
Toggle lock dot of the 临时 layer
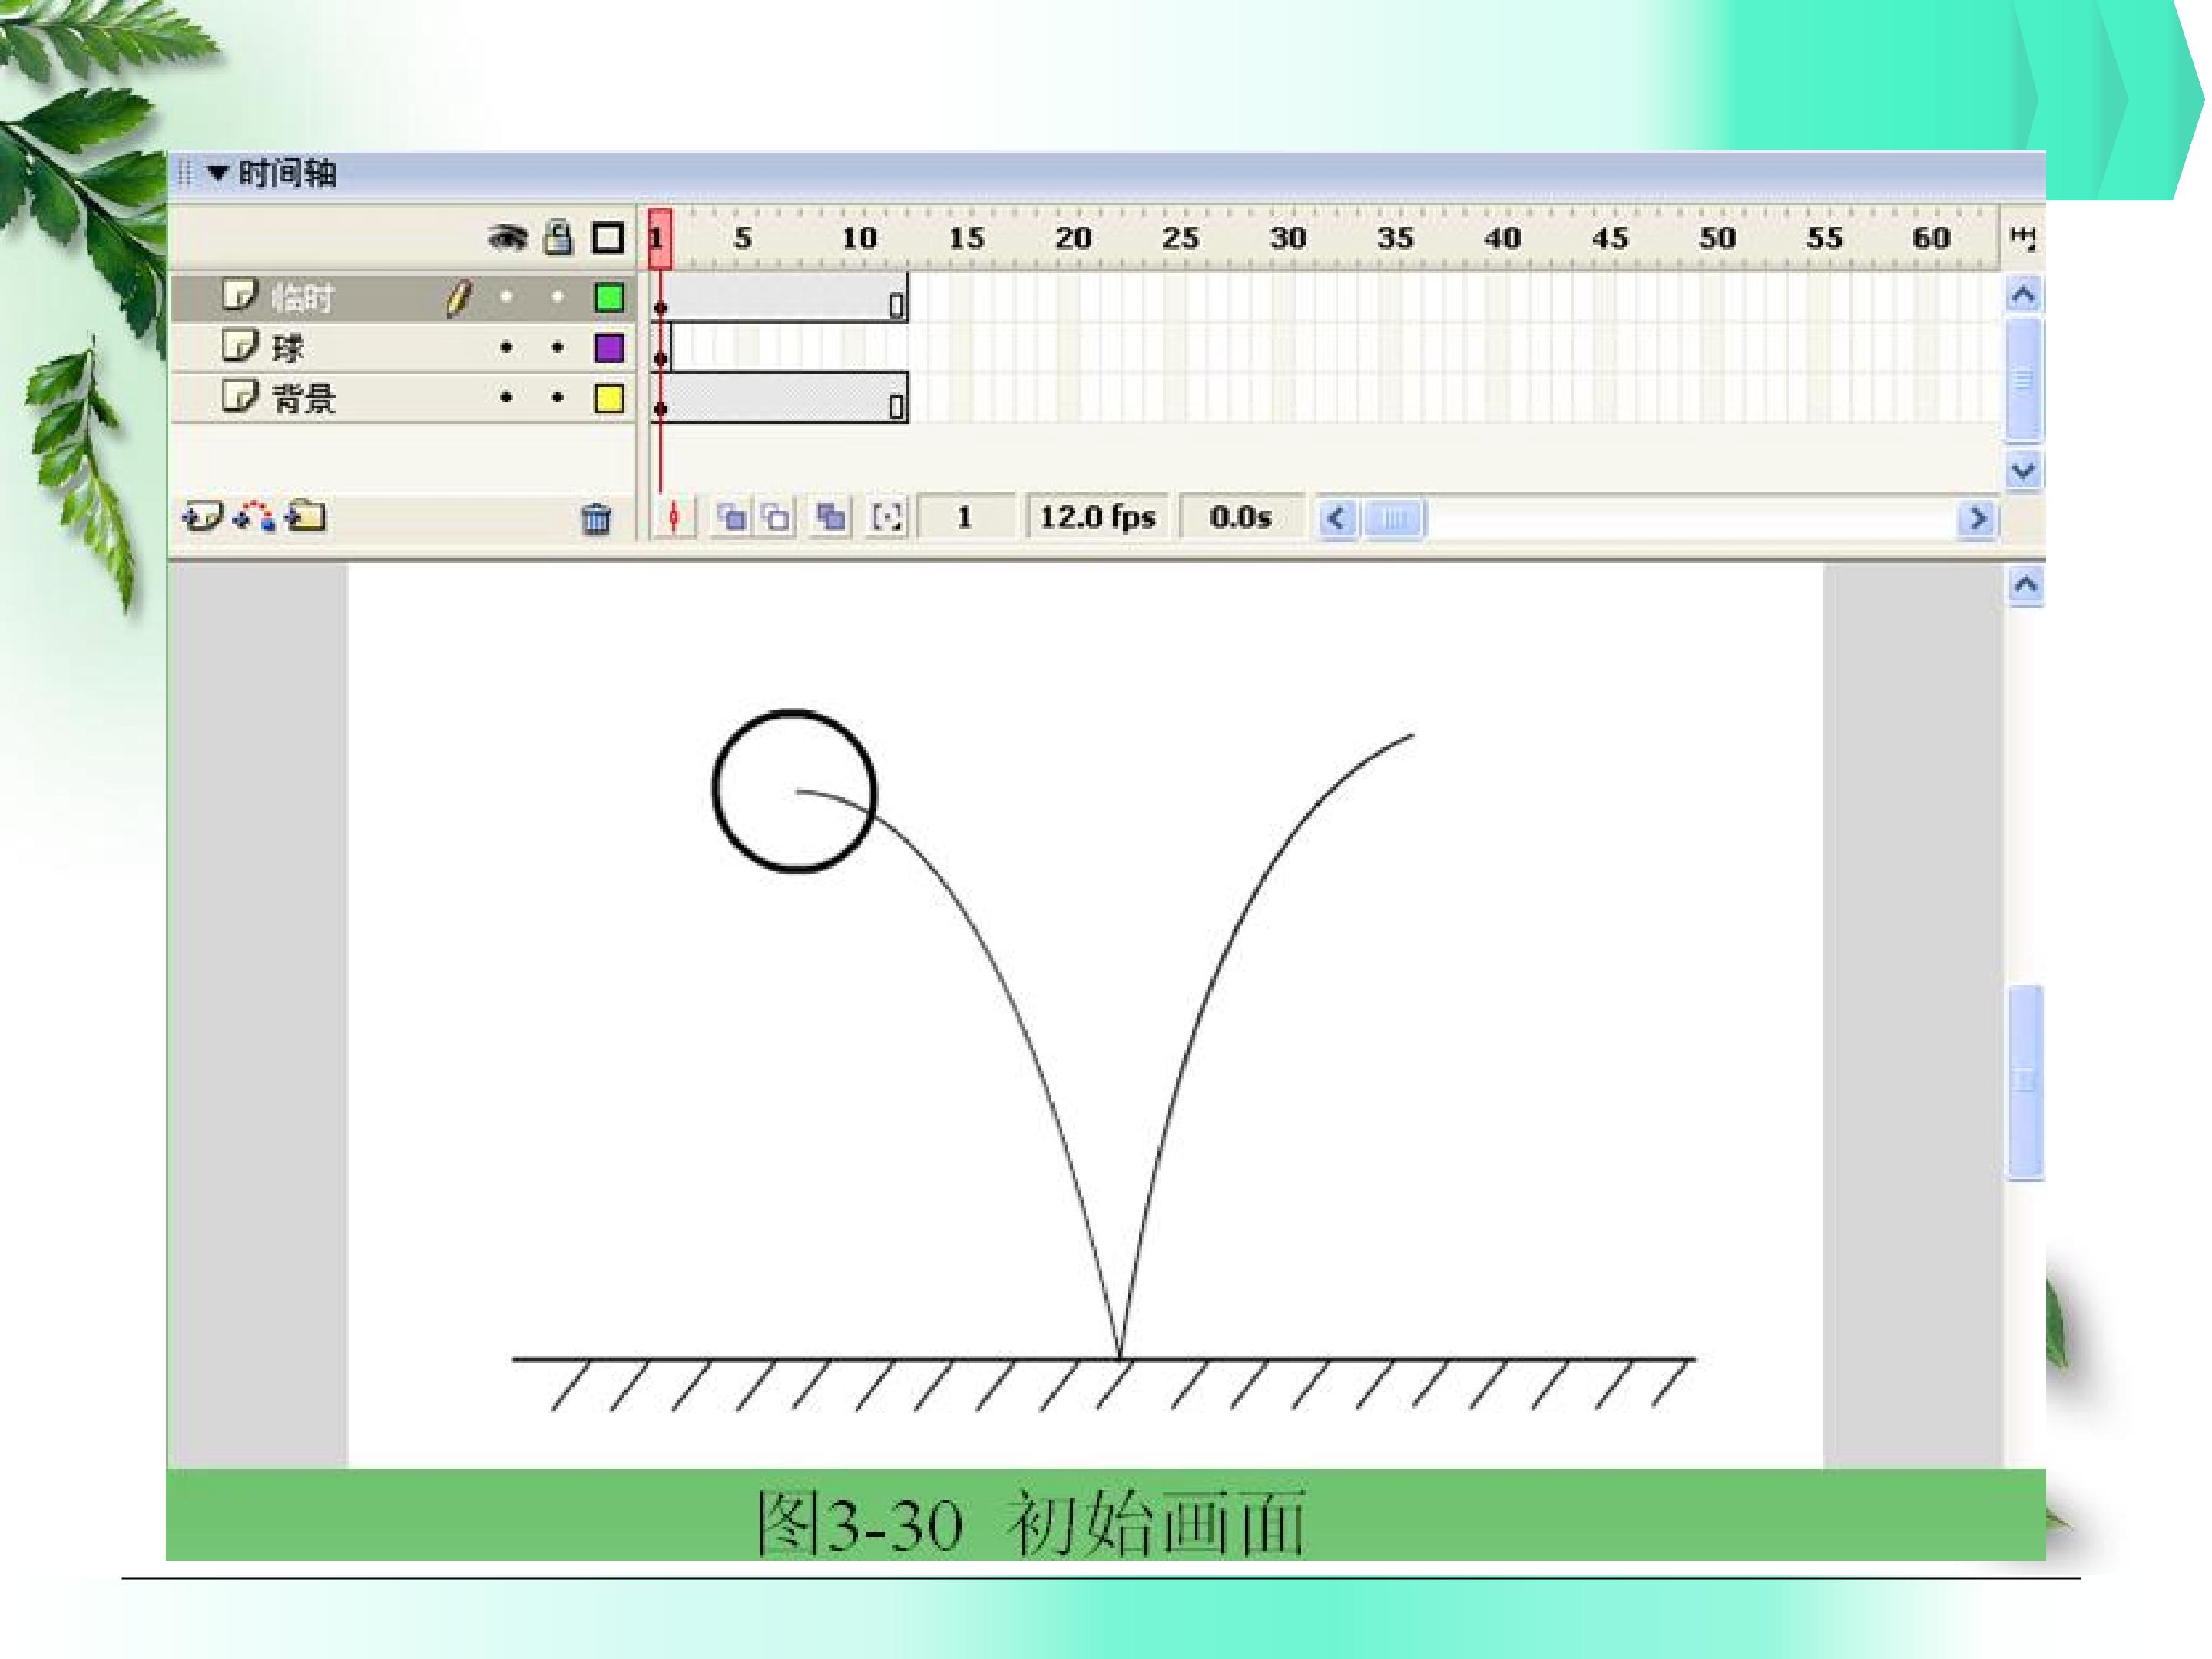coord(557,297)
